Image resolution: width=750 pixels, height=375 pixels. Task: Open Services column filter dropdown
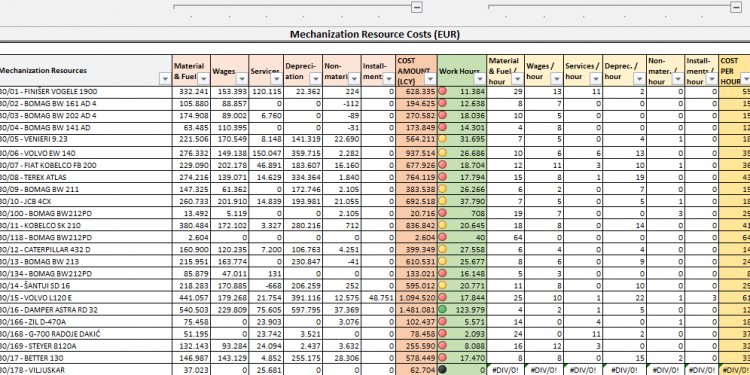[x=277, y=79]
